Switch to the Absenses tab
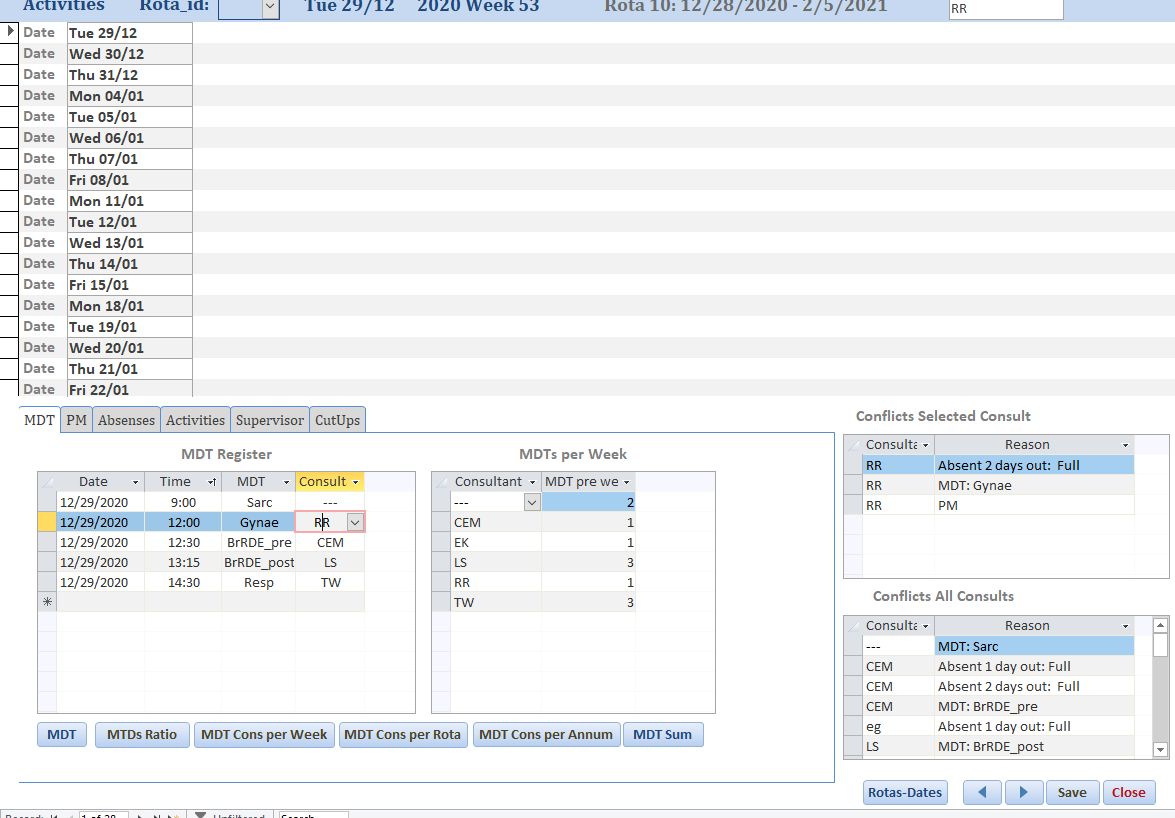1175x818 pixels. tap(126, 420)
